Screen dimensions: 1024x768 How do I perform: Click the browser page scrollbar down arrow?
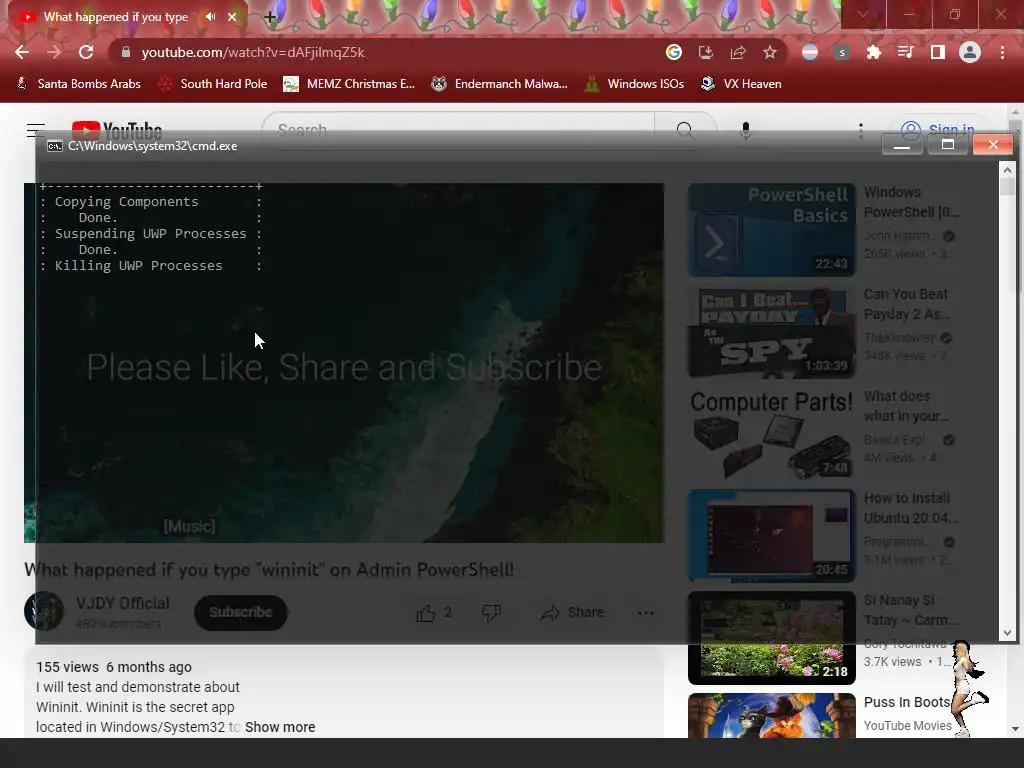tap(1015, 729)
